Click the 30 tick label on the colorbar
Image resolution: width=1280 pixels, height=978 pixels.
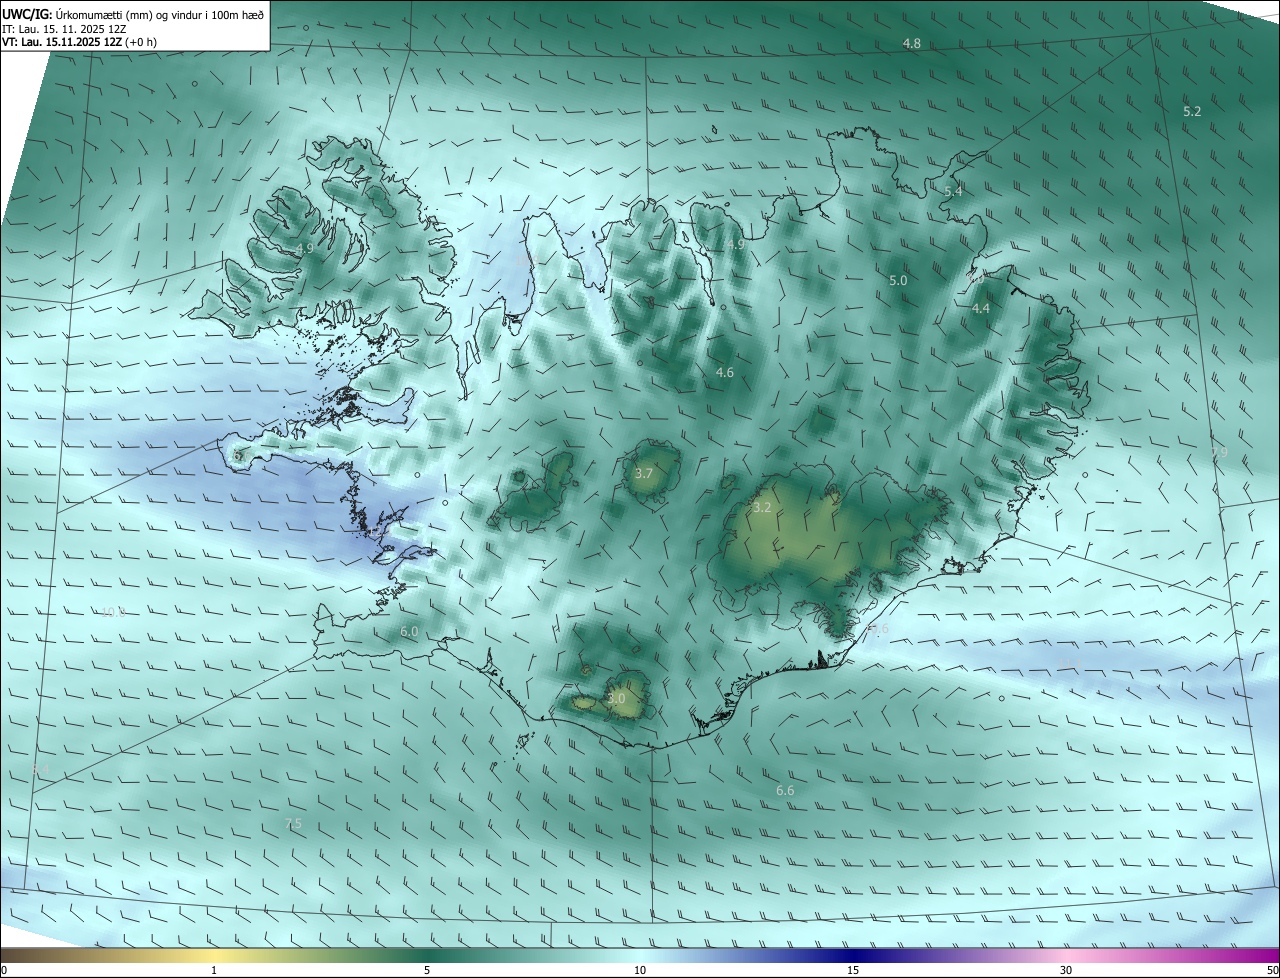[1066, 971]
